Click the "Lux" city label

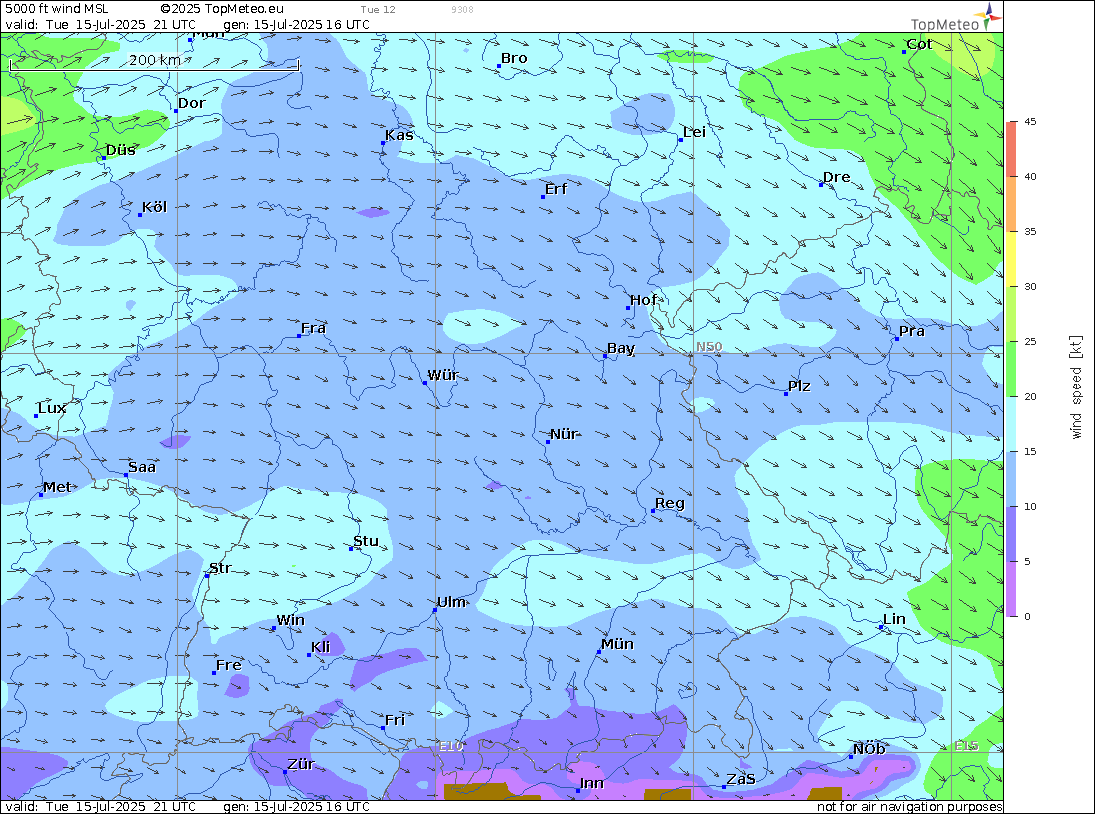click(52, 408)
